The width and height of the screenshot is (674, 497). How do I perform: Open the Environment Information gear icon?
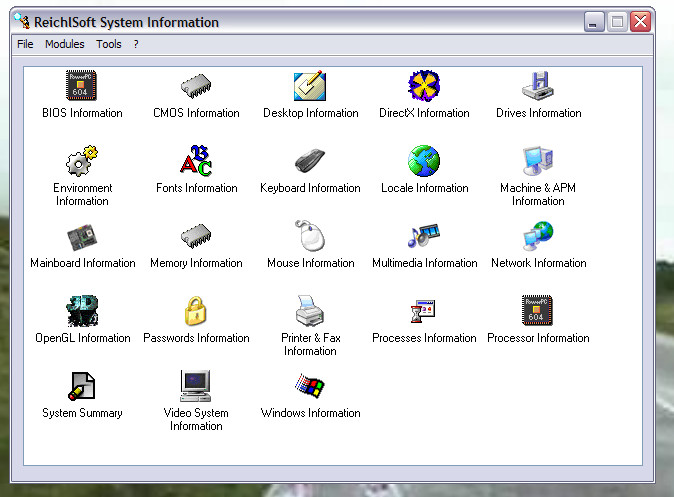(82, 161)
